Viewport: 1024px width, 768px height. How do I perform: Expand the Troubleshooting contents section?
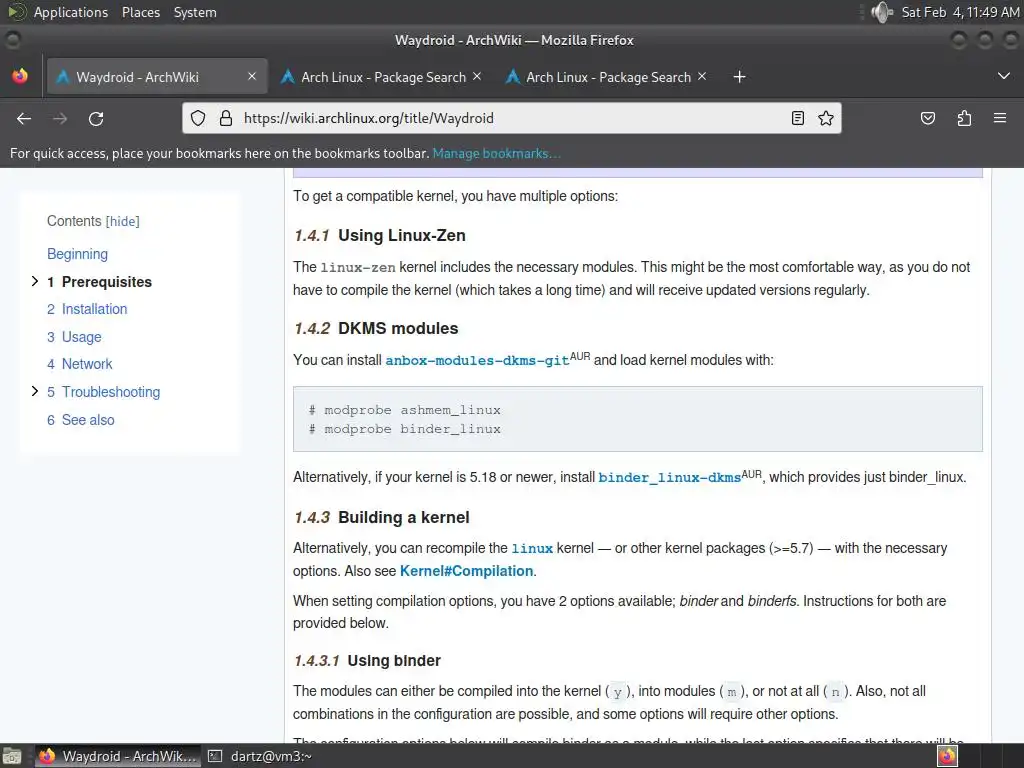(x=35, y=391)
